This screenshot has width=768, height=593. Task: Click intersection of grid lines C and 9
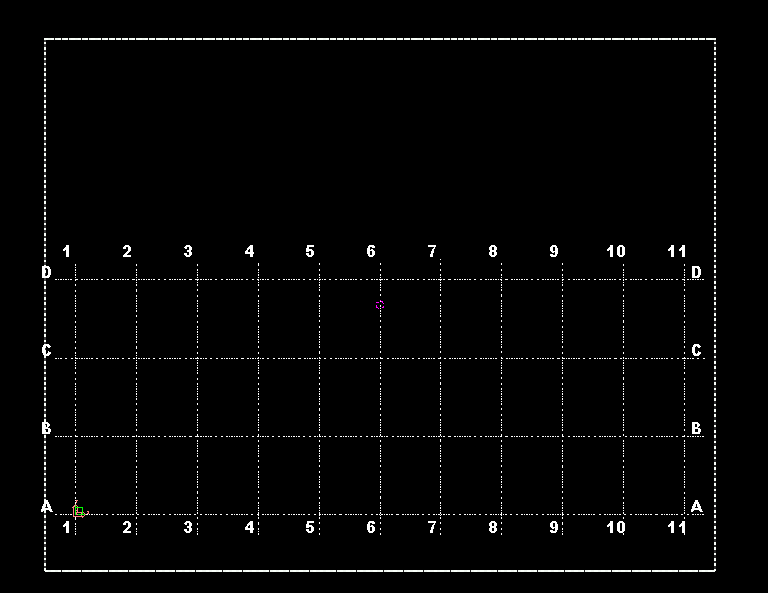562,358
